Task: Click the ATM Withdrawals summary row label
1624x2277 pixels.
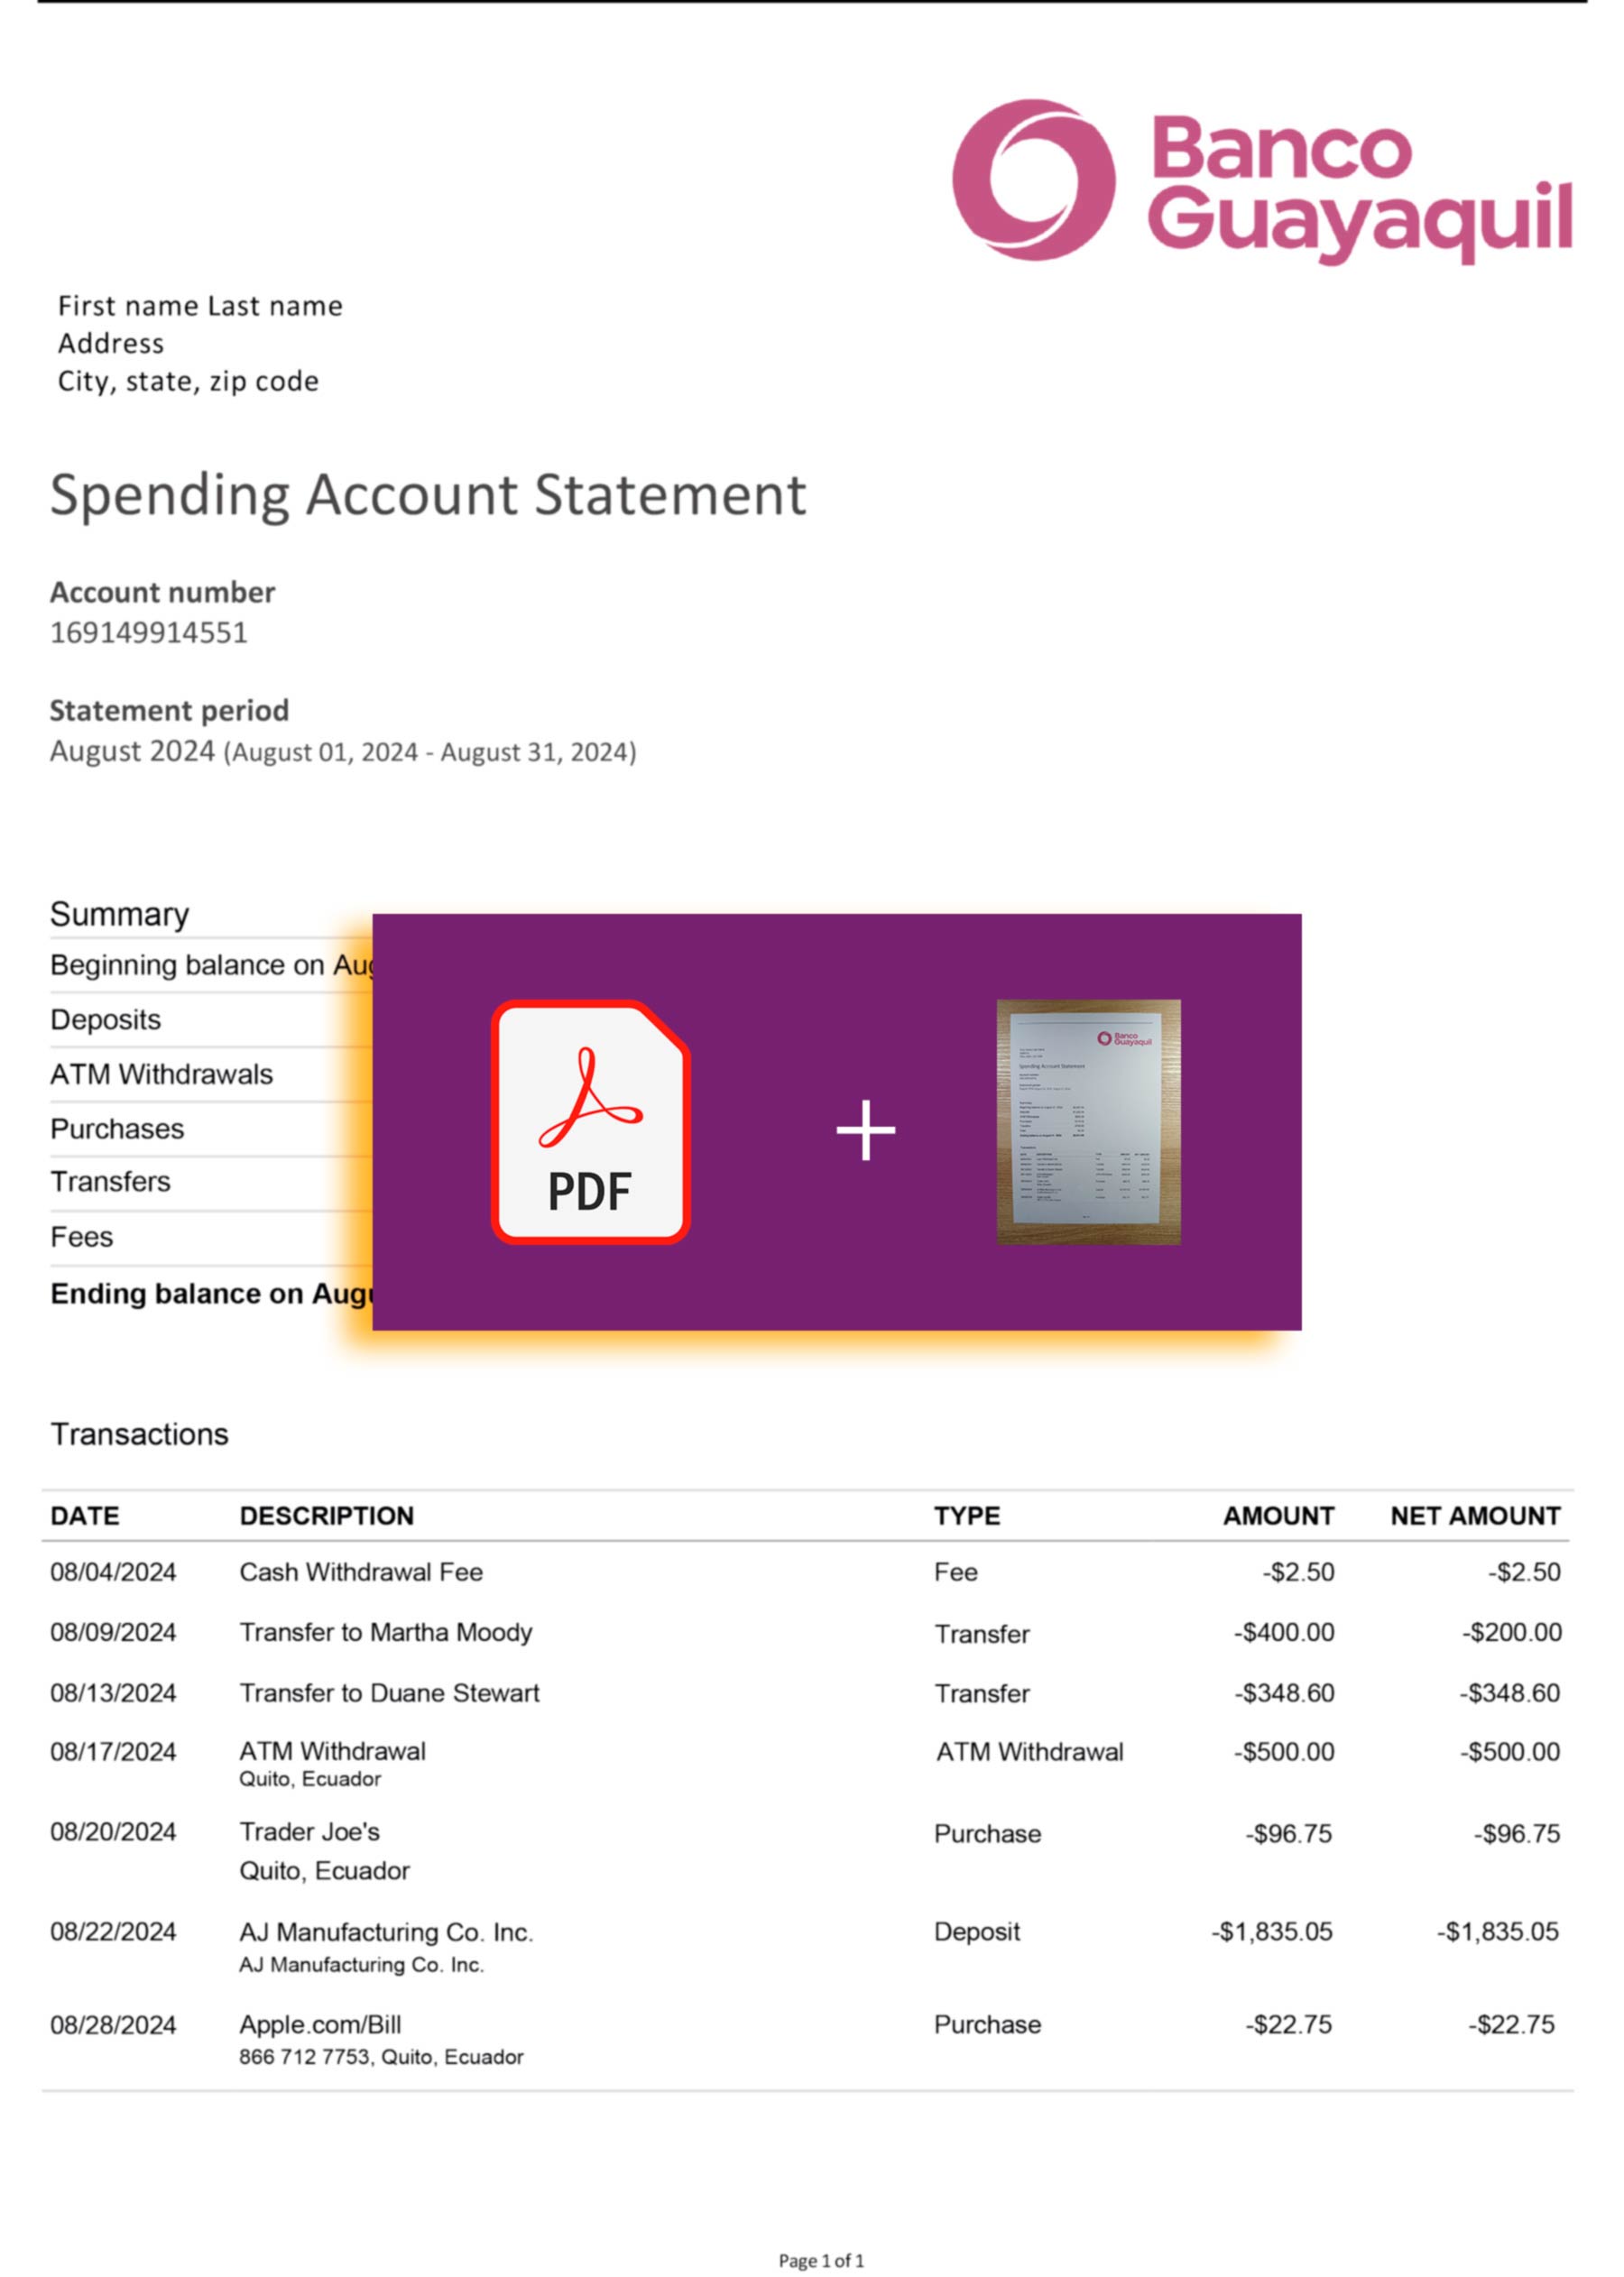Action: [162, 1074]
